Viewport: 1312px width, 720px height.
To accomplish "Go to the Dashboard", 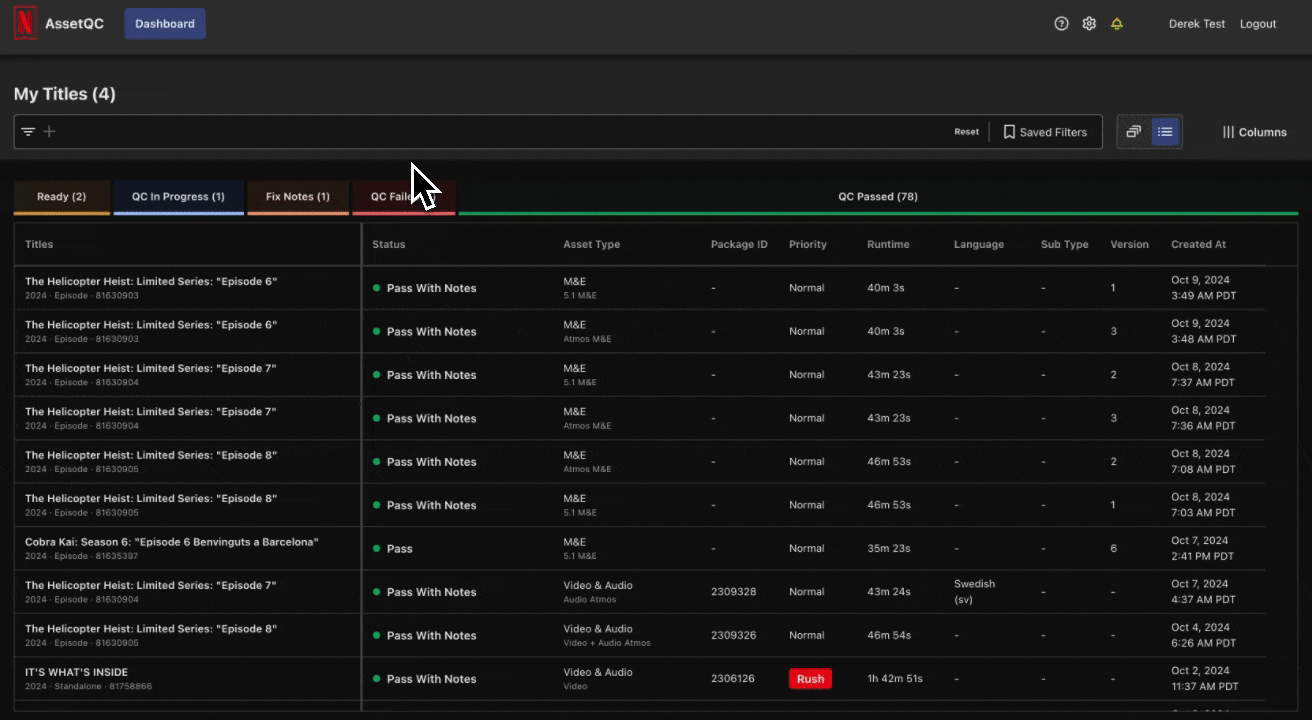I will [165, 24].
